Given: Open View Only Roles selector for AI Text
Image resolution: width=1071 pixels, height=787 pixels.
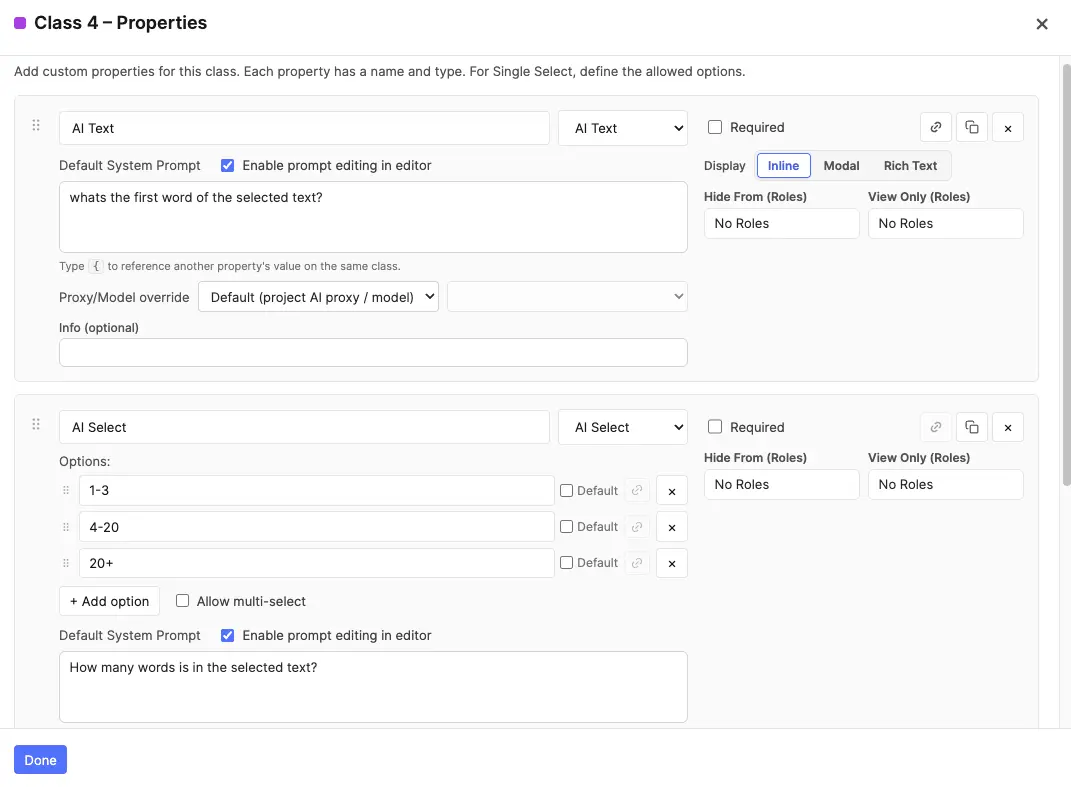Looking at the screenshot, I should (x=945, y=223).
